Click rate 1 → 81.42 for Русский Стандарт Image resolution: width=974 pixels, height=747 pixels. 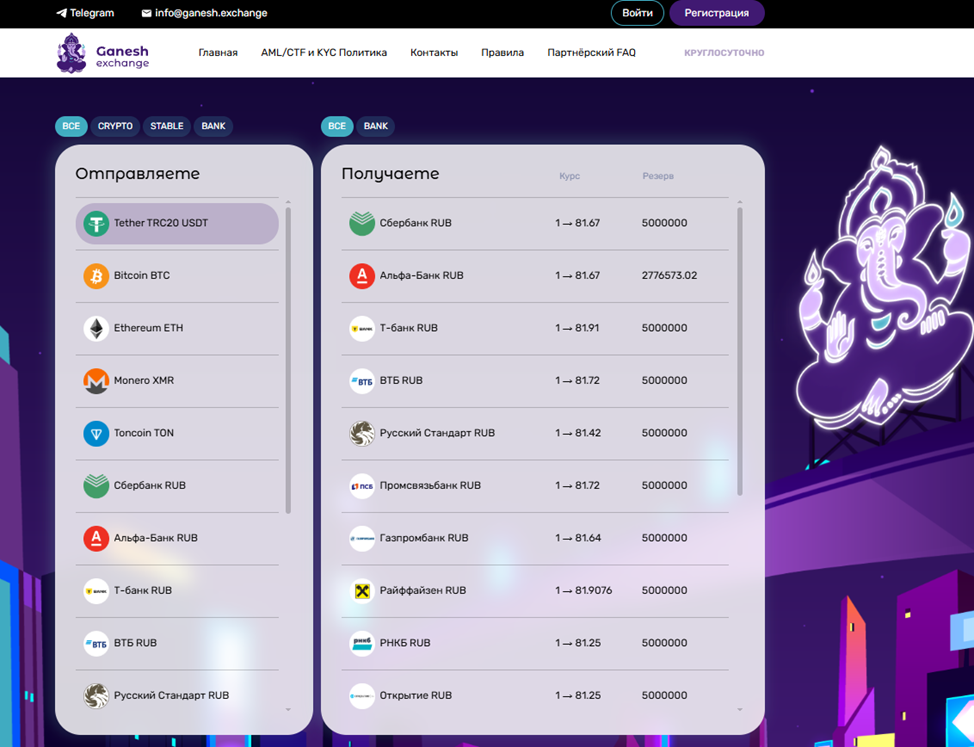click(578, 433)
